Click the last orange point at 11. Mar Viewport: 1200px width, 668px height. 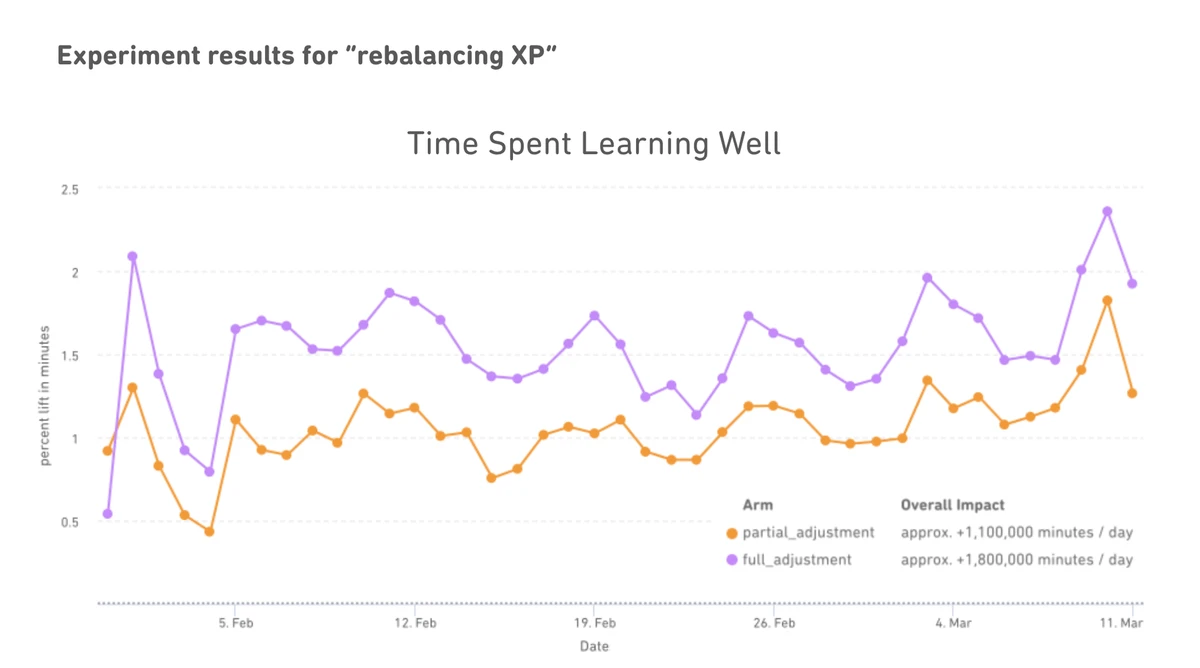click(1132, 393)
